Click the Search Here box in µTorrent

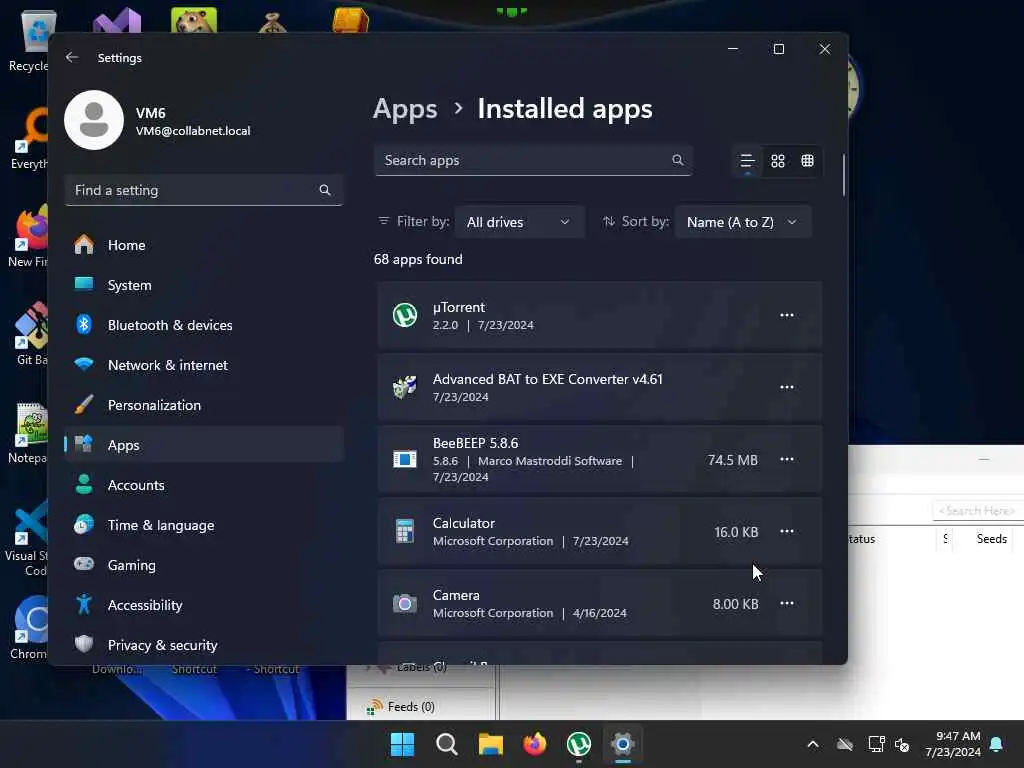(x=978, y=511)
